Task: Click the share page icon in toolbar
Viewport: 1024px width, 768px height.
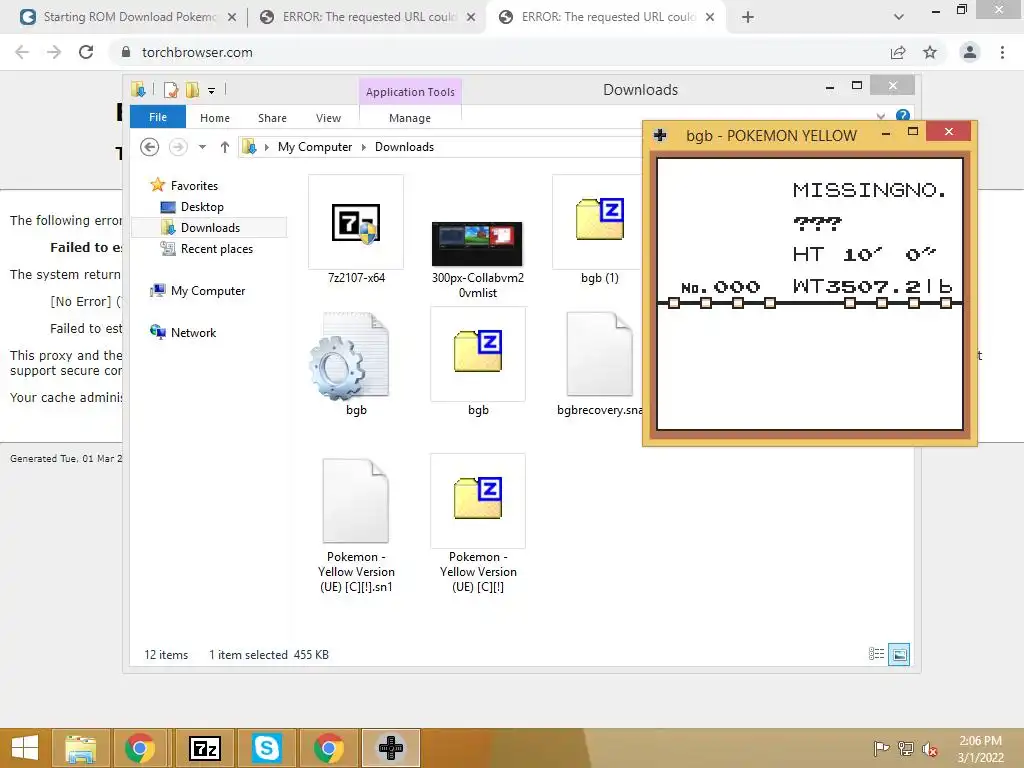Action: click(x=898, y=52)
